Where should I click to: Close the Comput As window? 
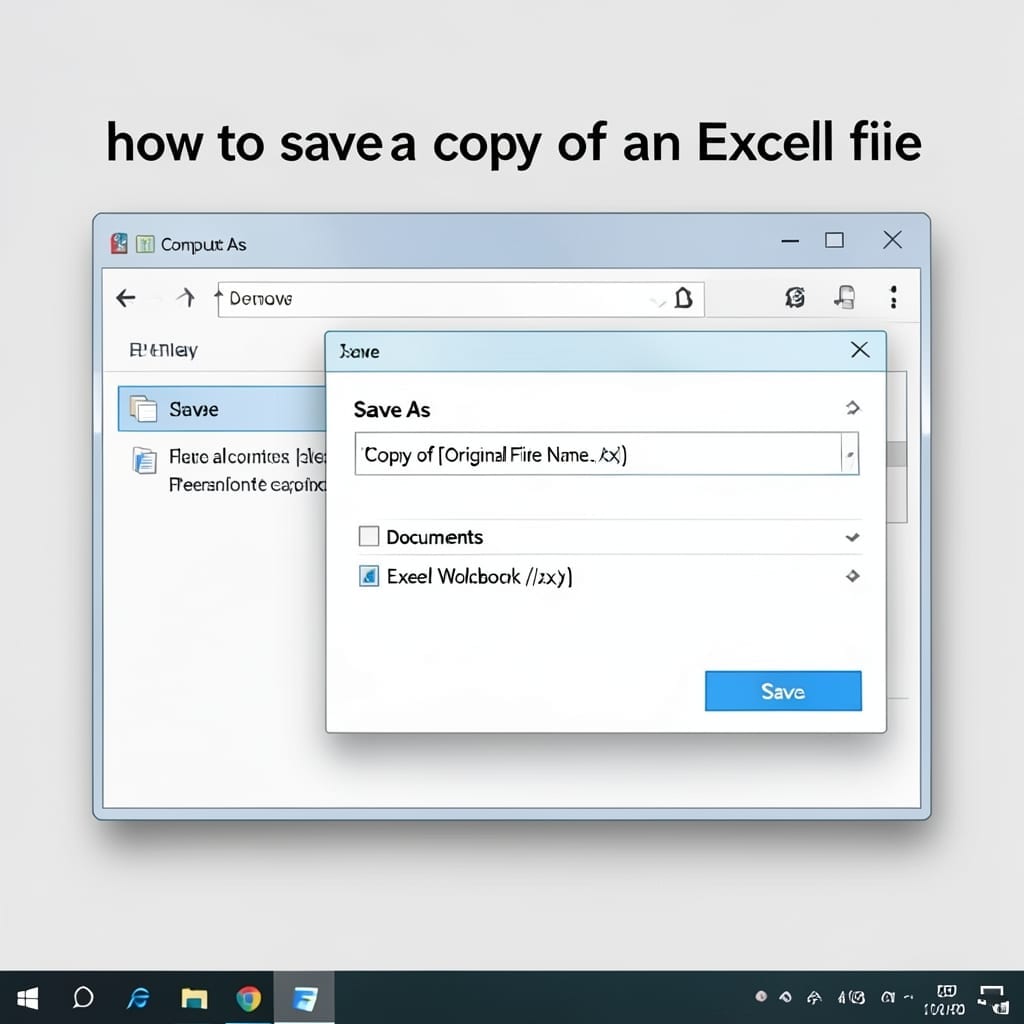(x=892, y=240)
